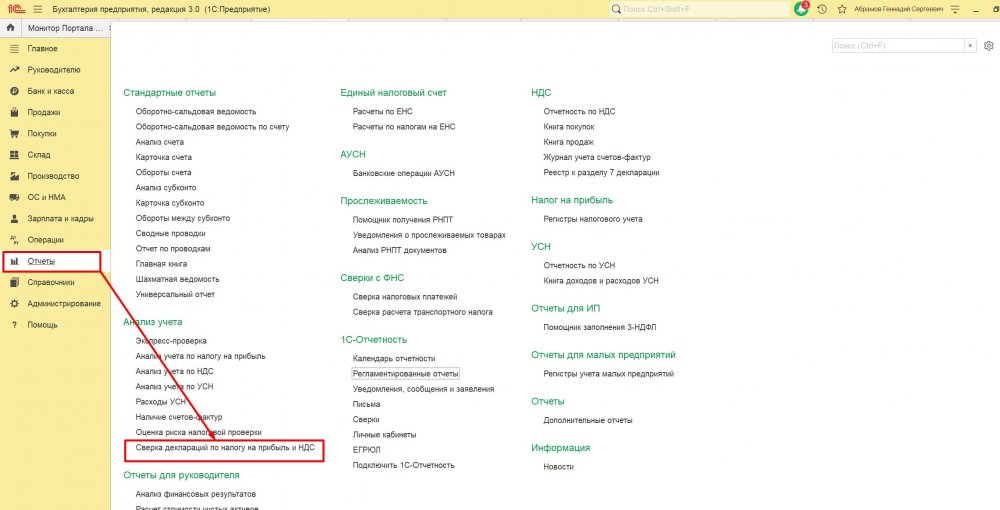Open user Абрамов Геннадий Сергеевич
The width and height of the screenshot is (1000, 510).
coord(899,10)
